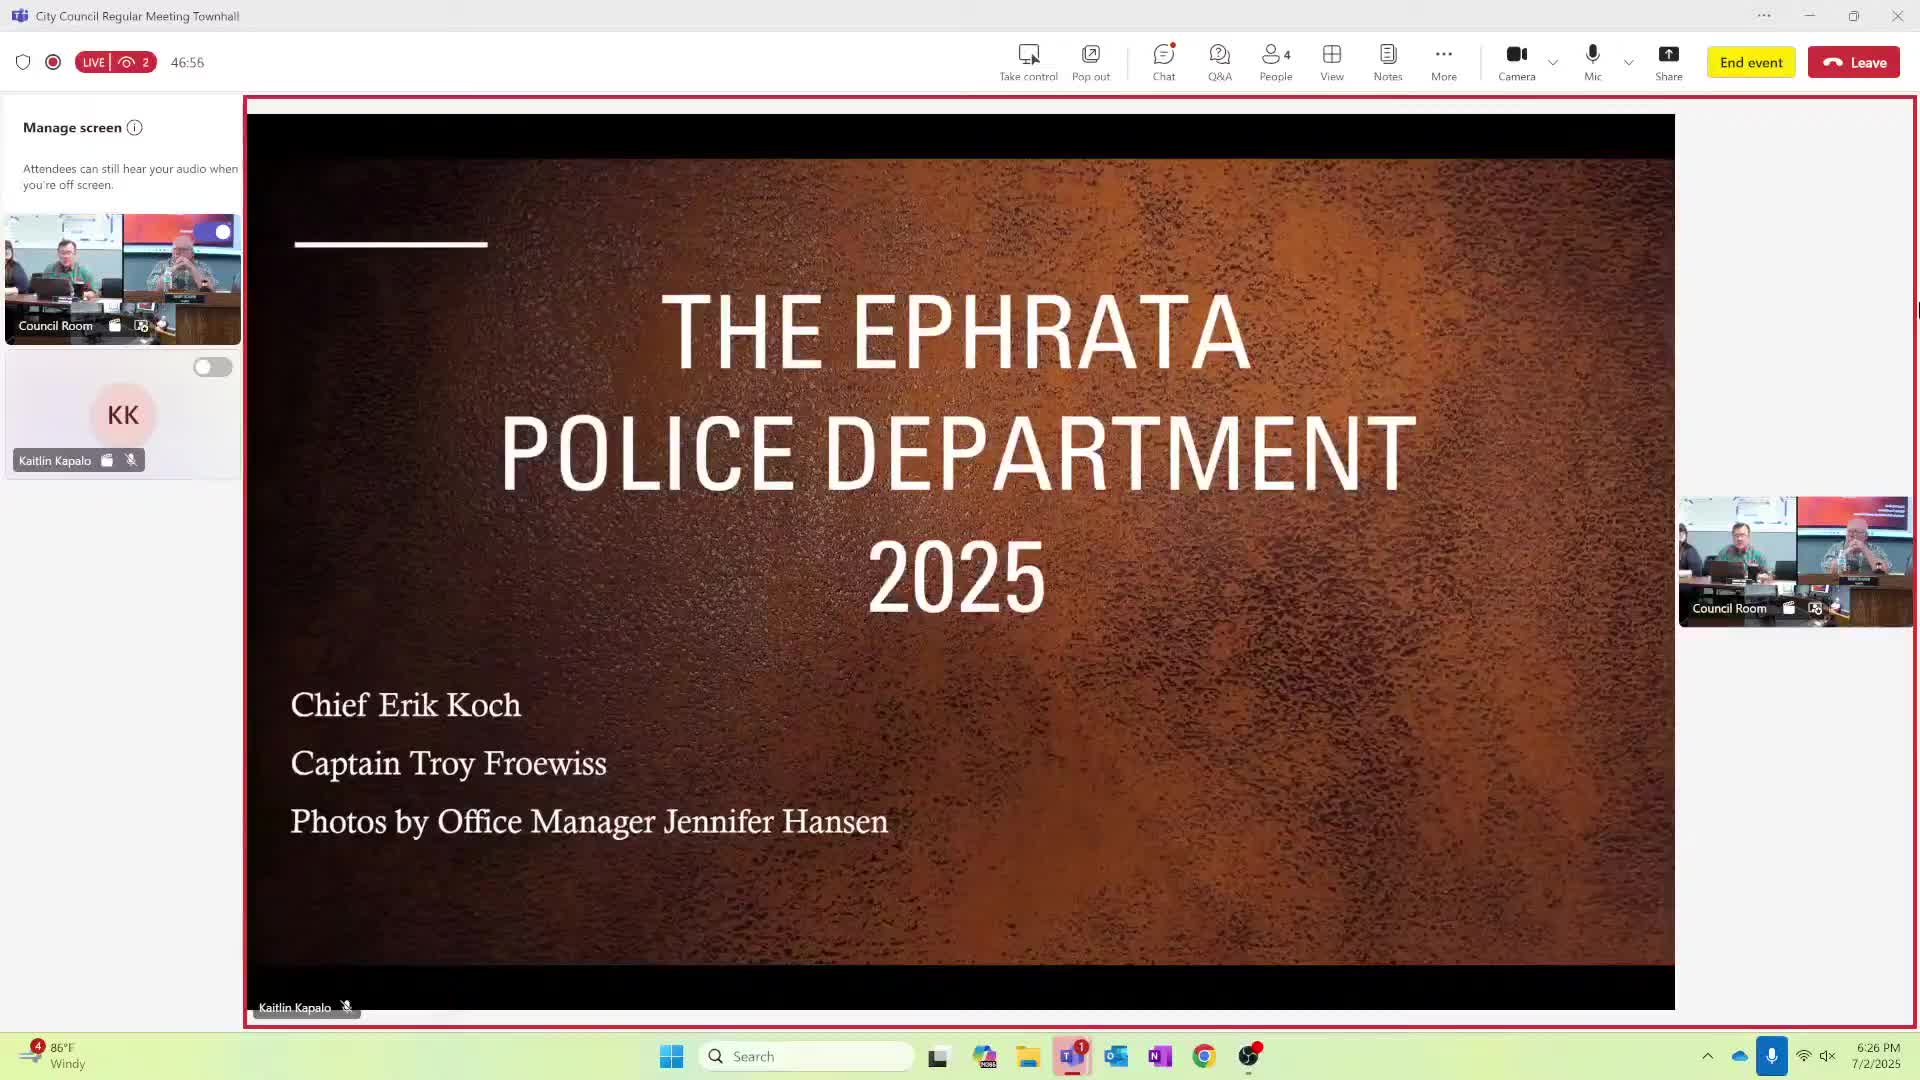Image resolution: width=1920 pixels, height=1080 pixels.
Task: Open the View menu
Action: (x=1331, y=62)
